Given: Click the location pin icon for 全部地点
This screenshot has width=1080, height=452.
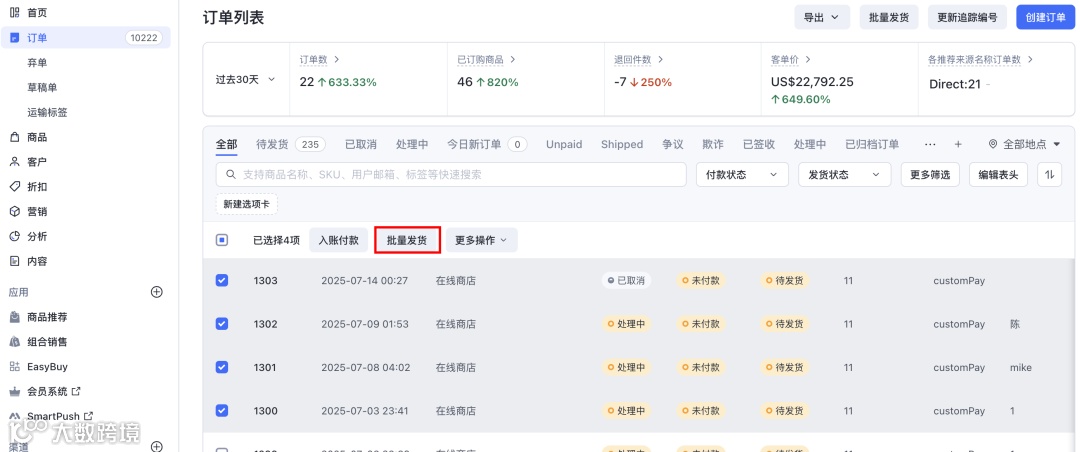Looking at the screenshot, I should point(993,144).
